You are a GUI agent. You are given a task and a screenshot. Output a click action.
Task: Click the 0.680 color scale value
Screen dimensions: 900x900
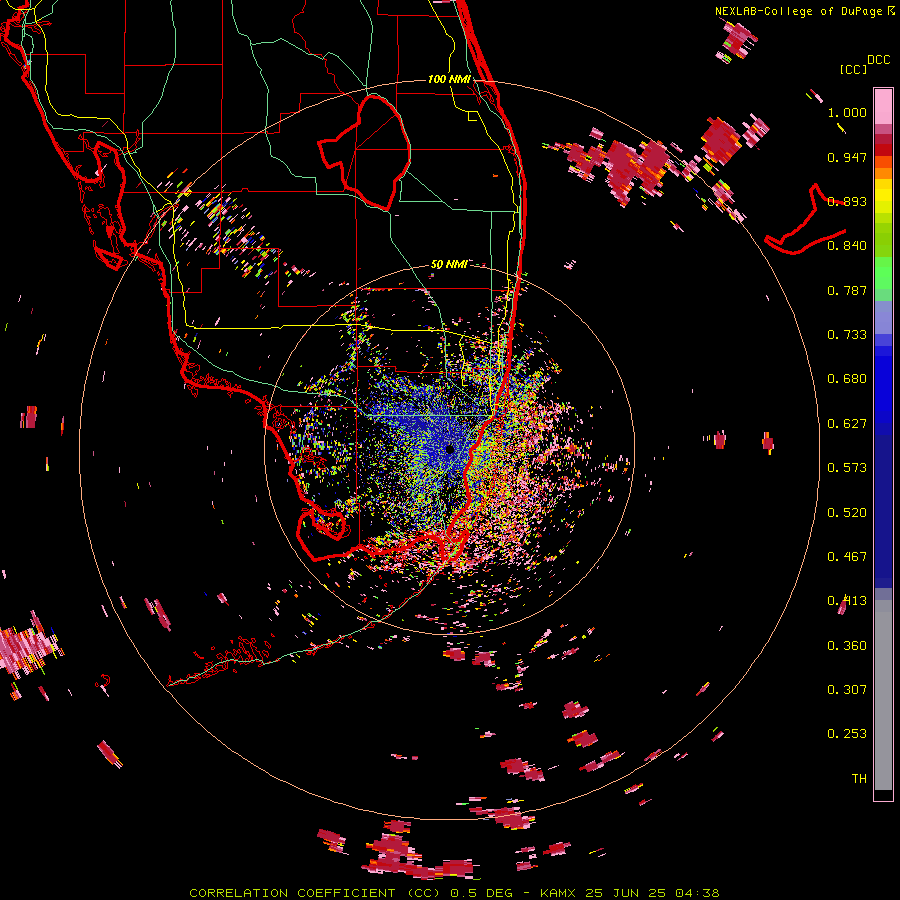pos(847,379)
